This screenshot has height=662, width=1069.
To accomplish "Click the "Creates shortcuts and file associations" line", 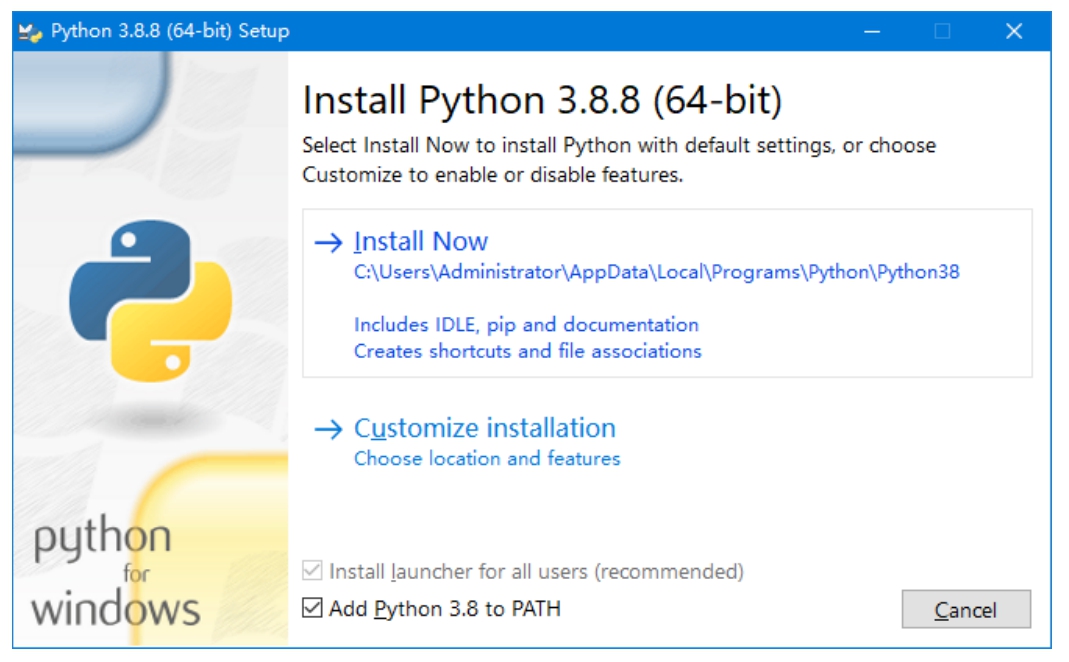I will pyautogui.click(x=527, y=351).
